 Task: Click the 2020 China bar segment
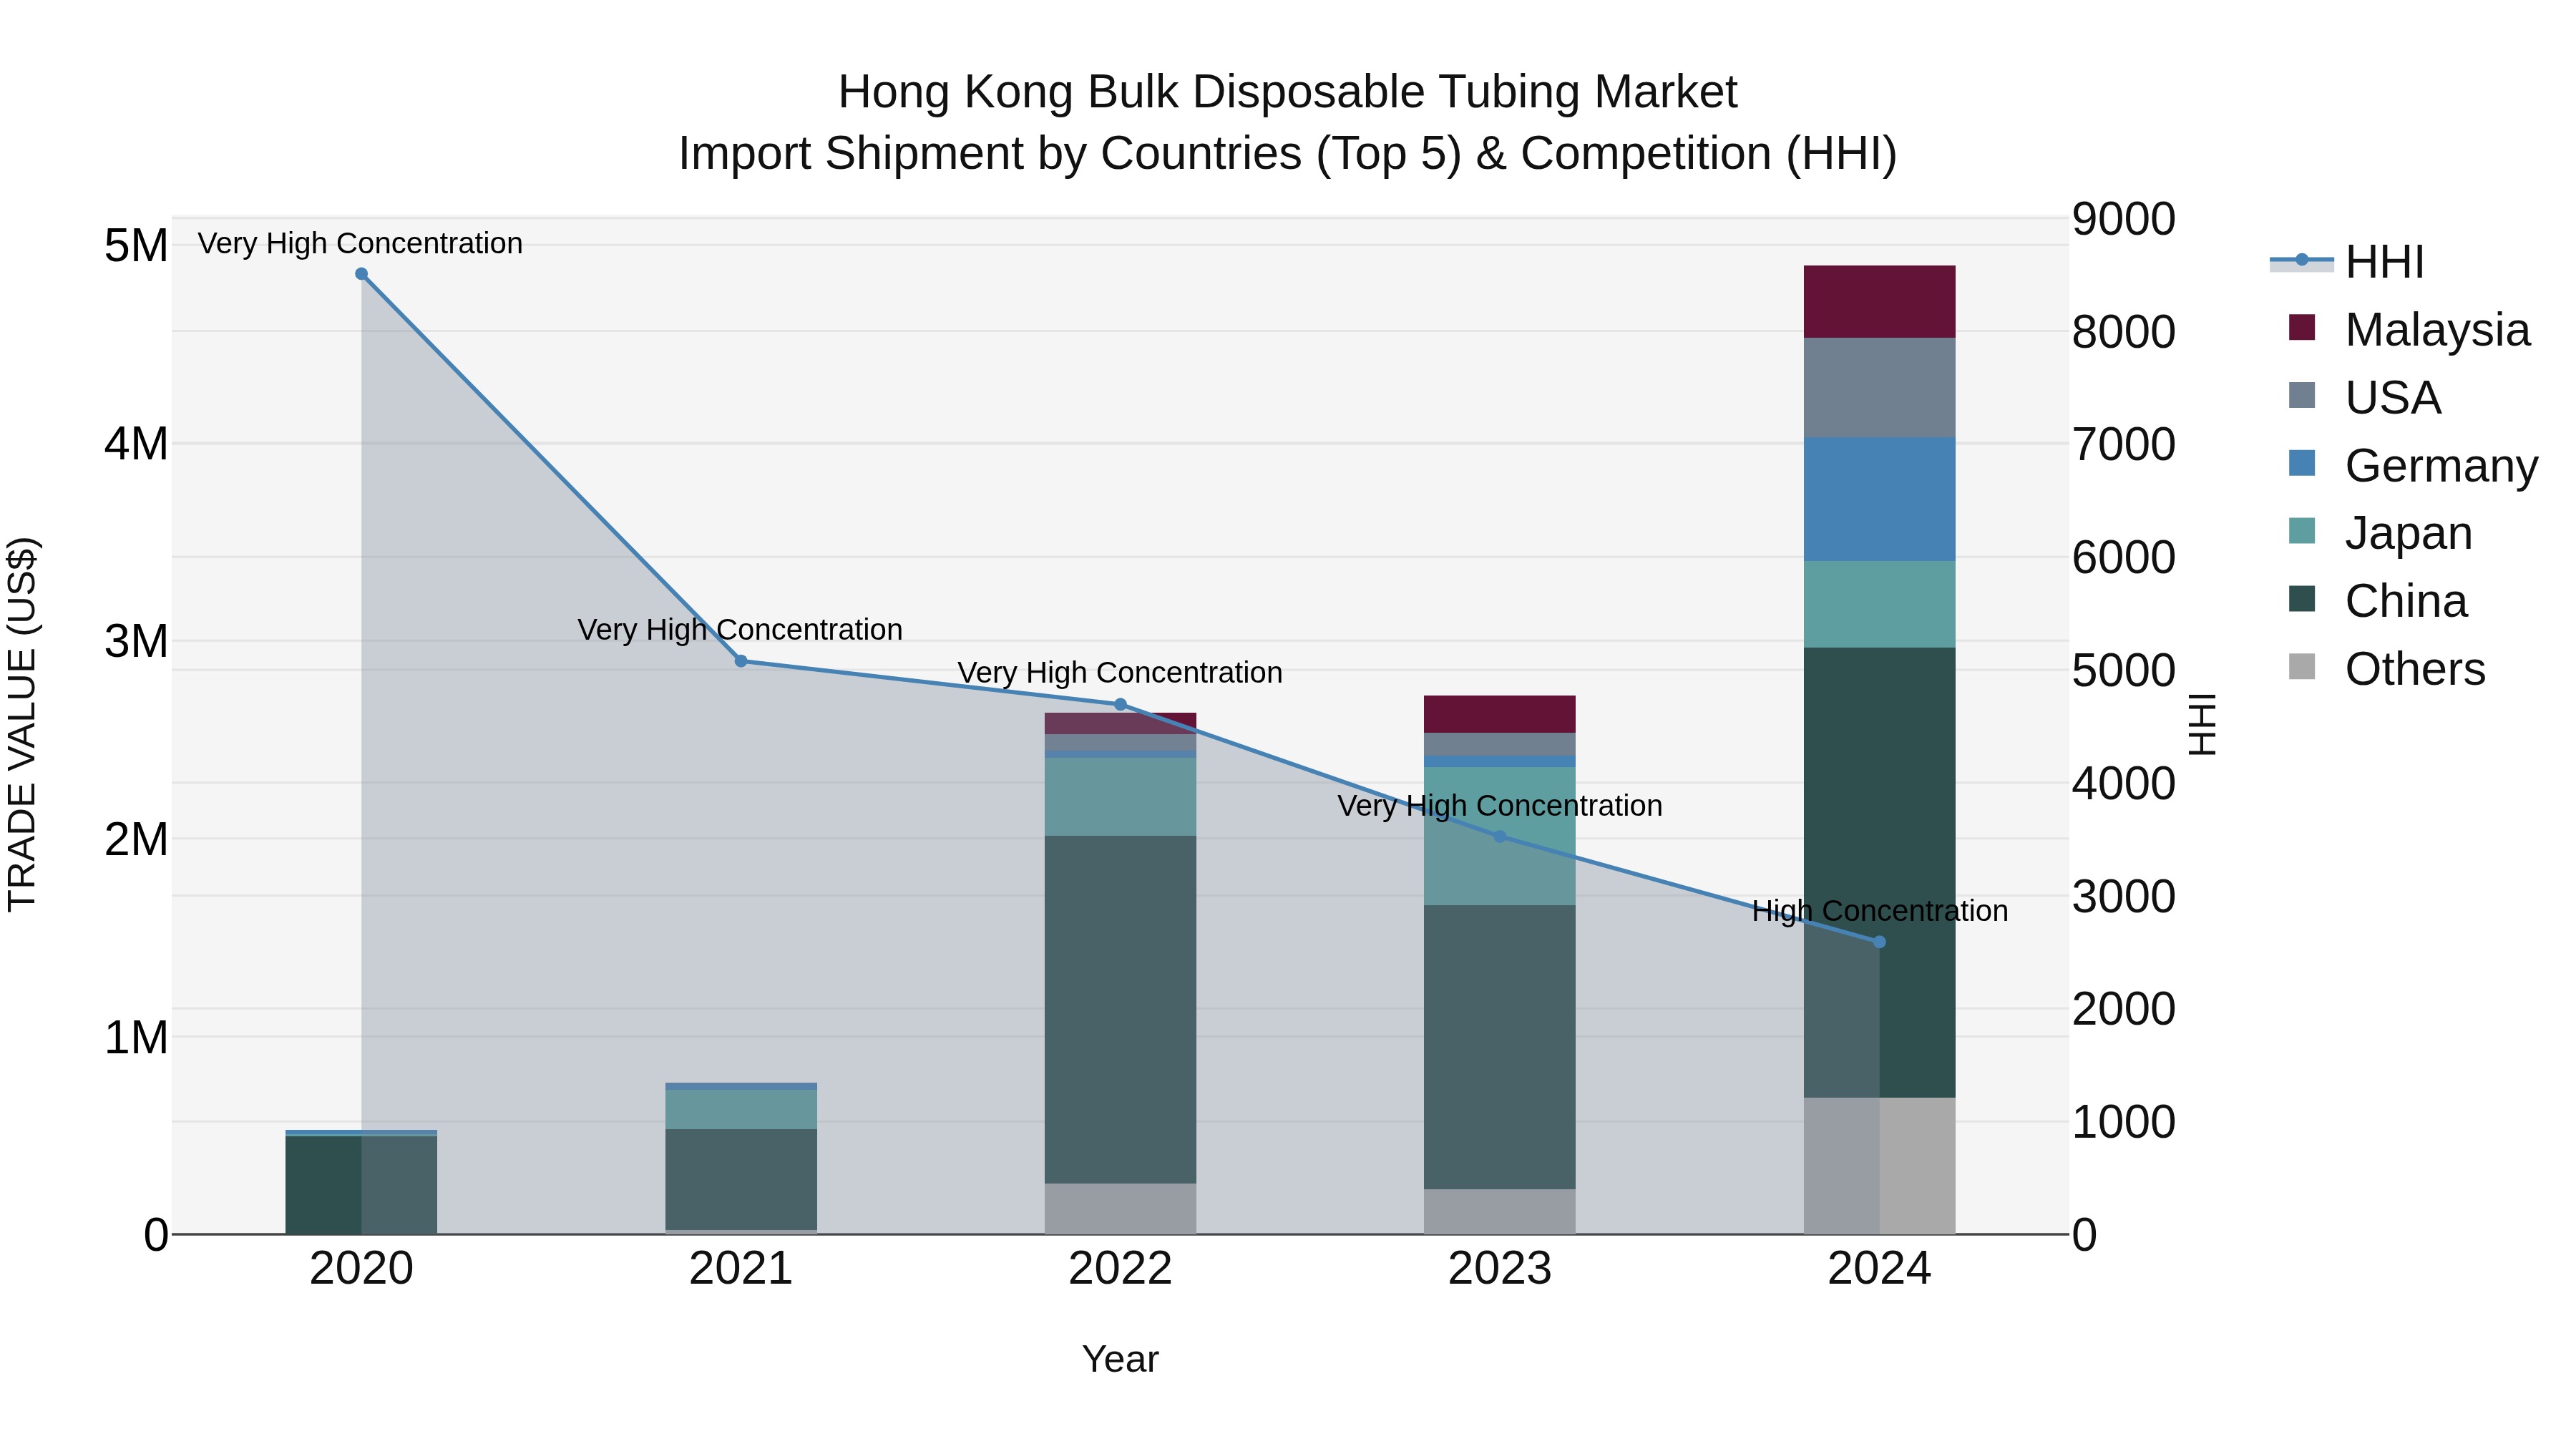tap(361, 1185)
